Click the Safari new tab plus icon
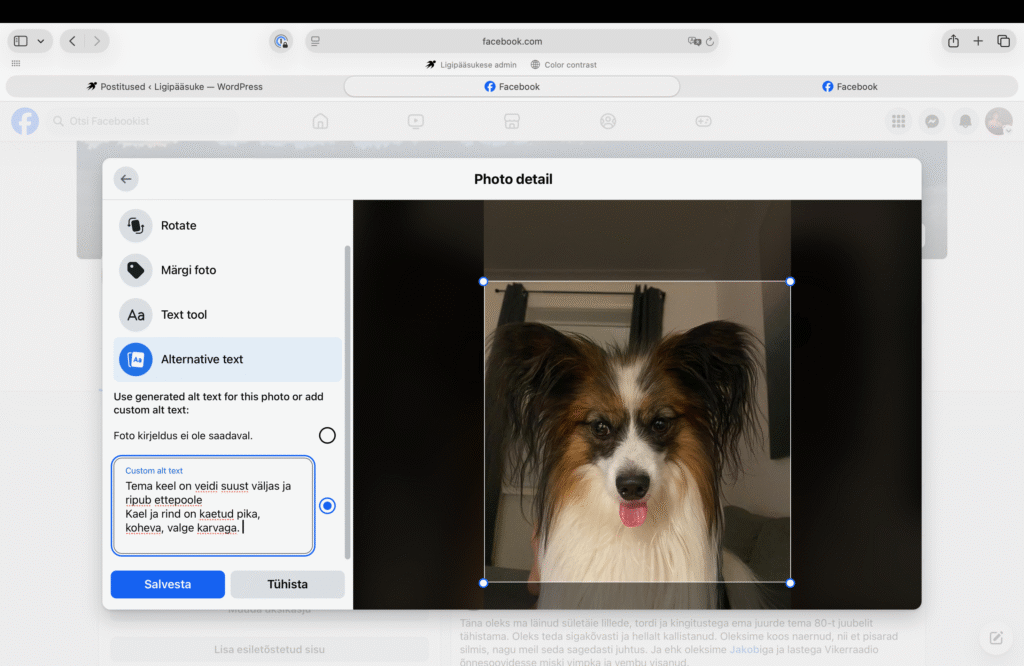This screenshot has width=1024, height=666. [x=978, y=41]
